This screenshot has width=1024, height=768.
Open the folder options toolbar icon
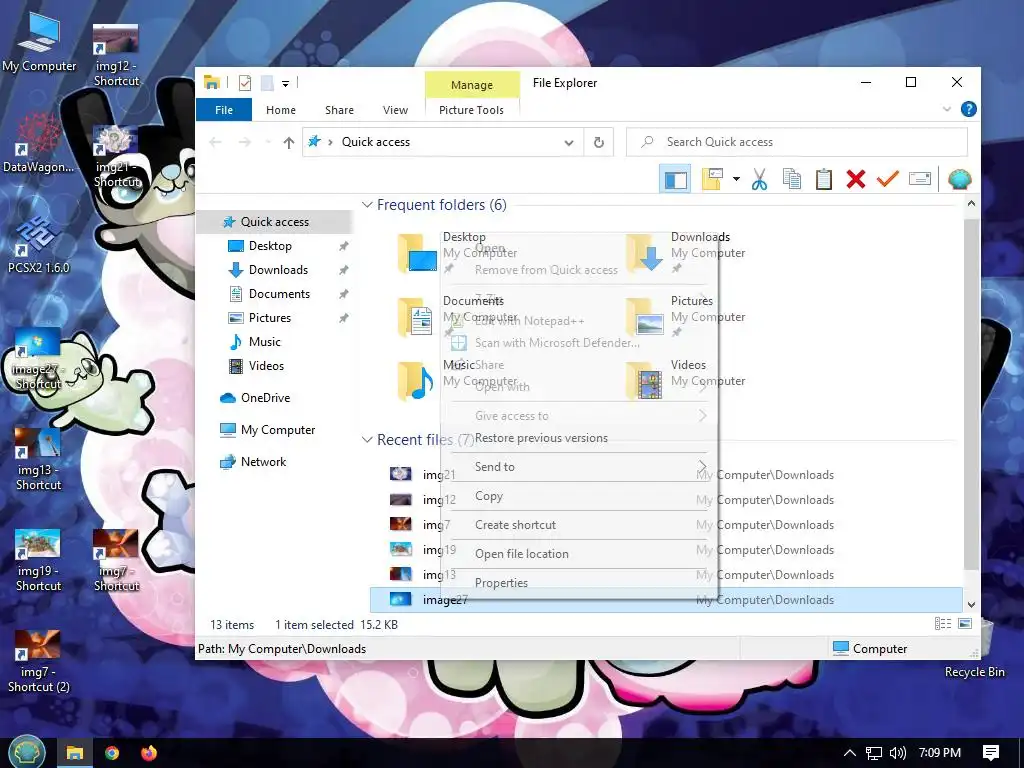tap(712, 179)
